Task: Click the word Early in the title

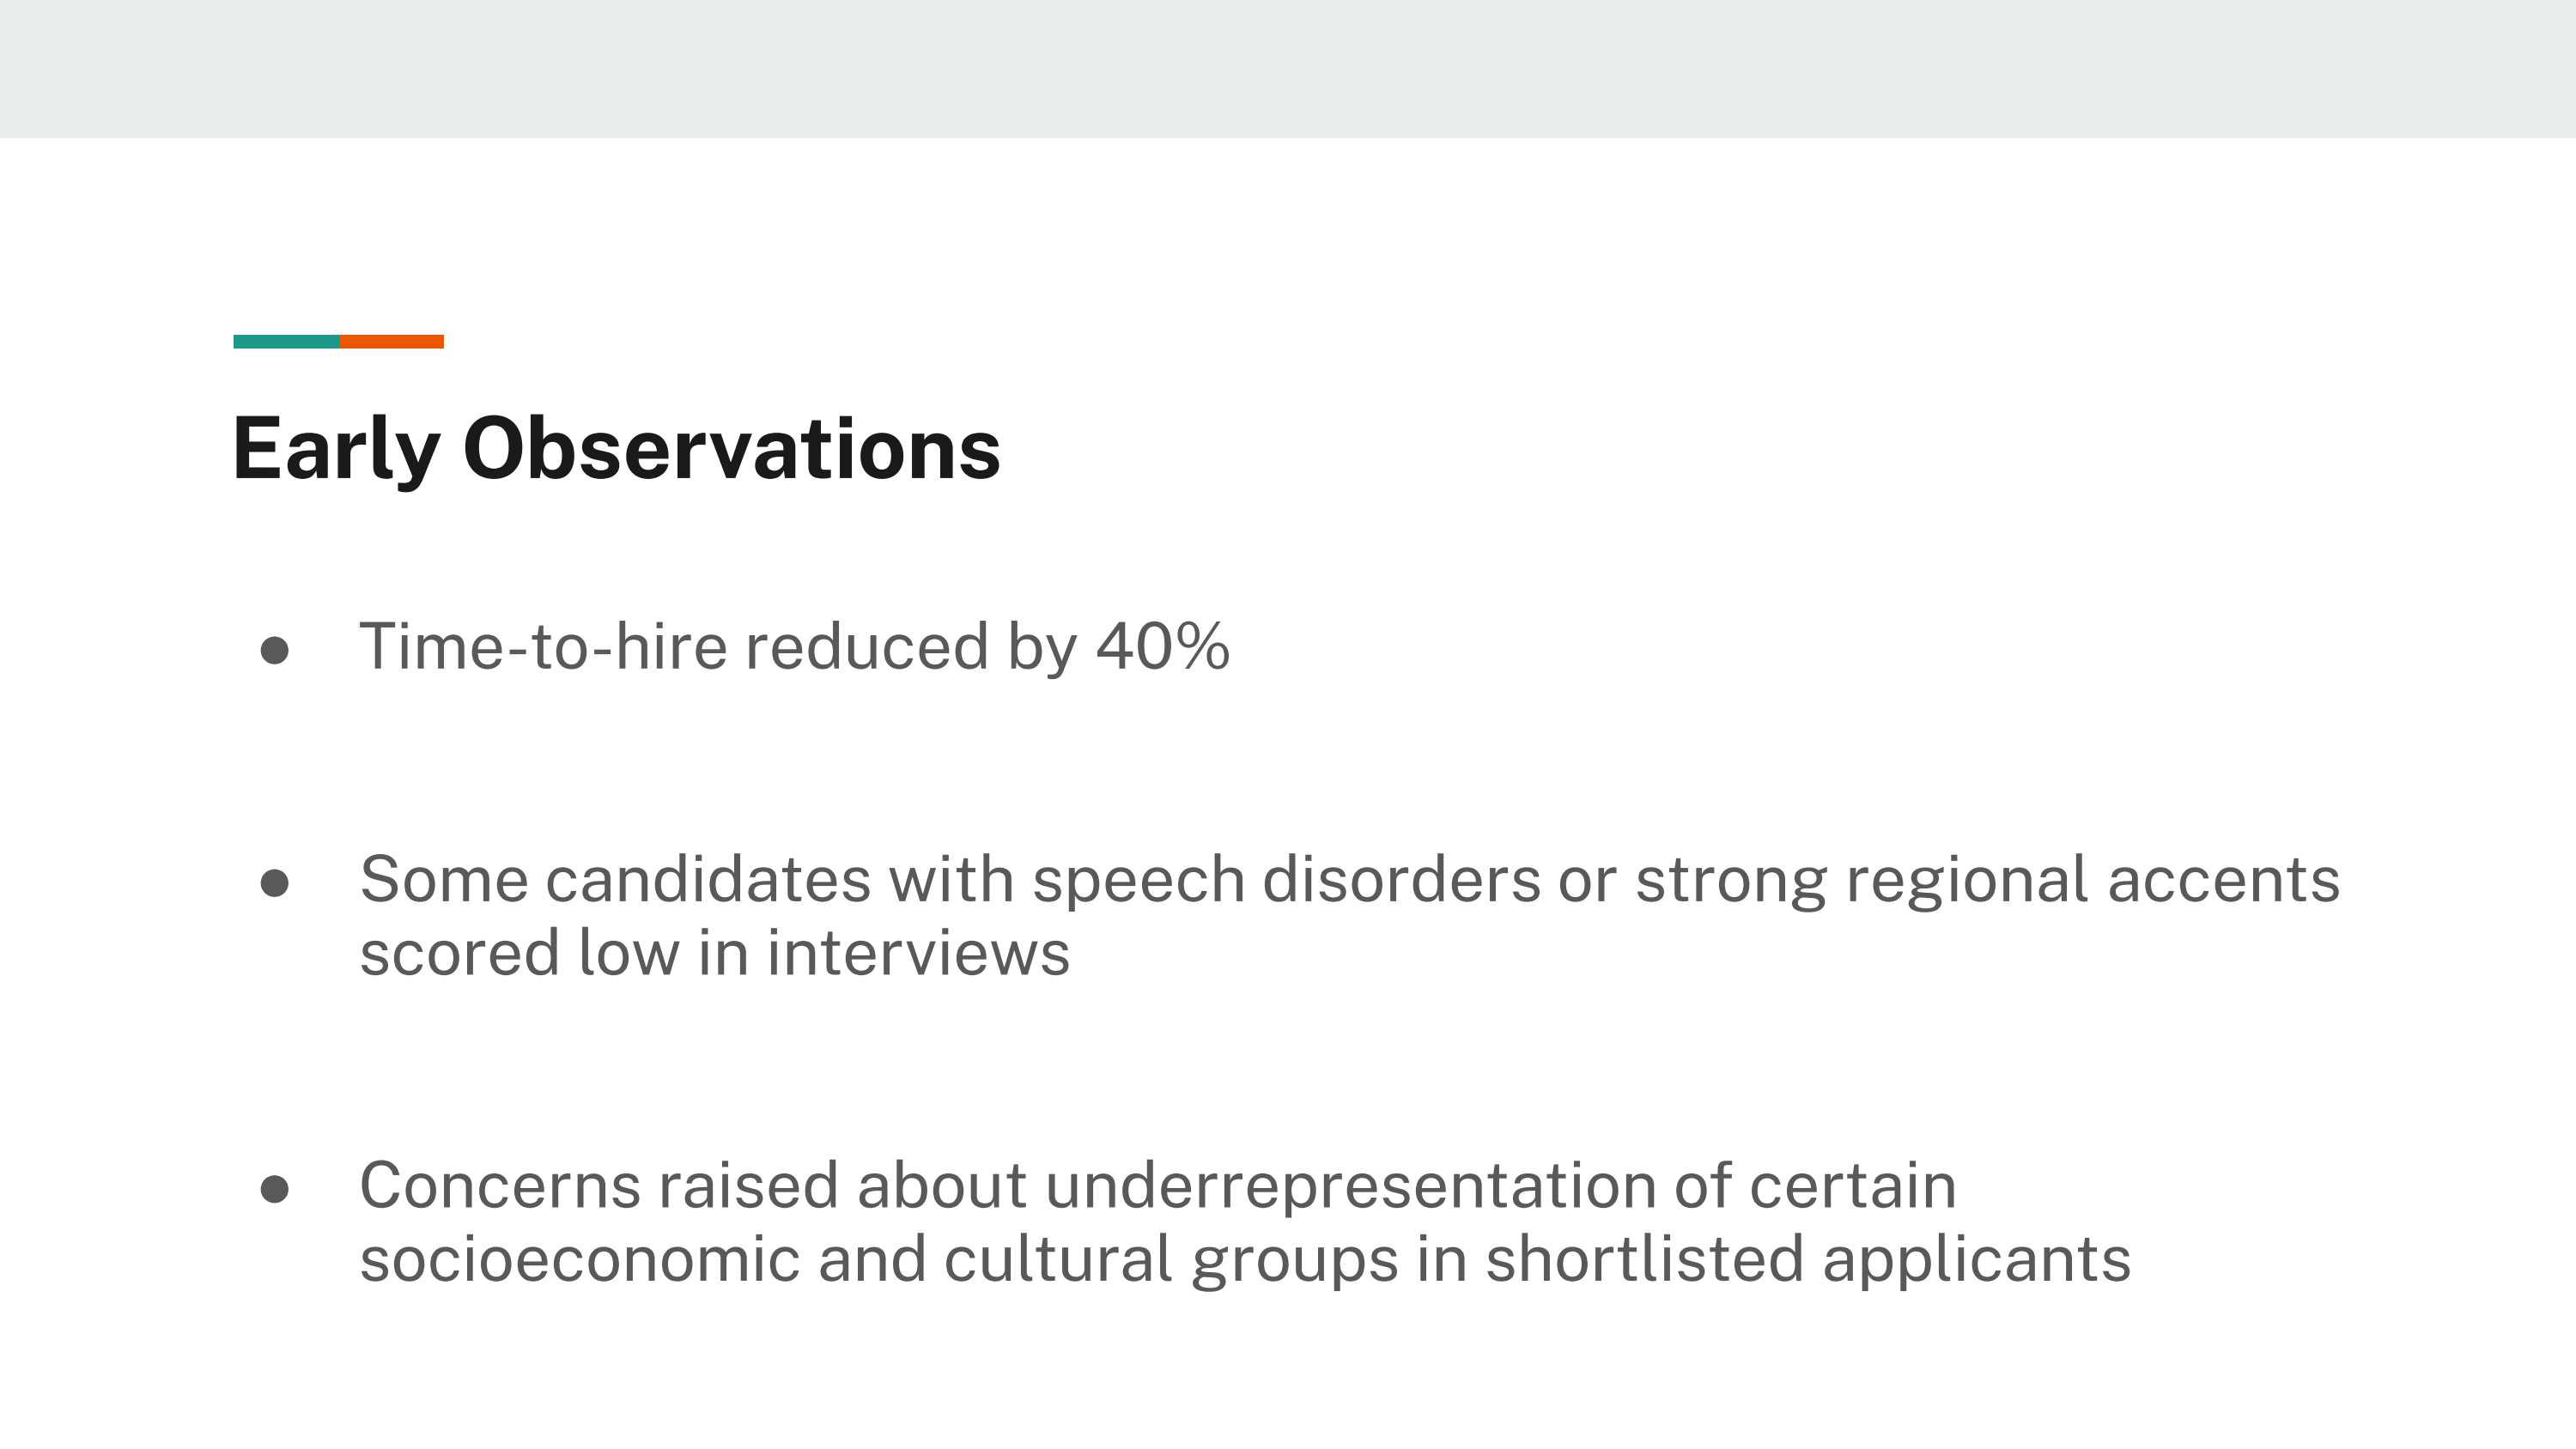Action: (x=336, y=450)
